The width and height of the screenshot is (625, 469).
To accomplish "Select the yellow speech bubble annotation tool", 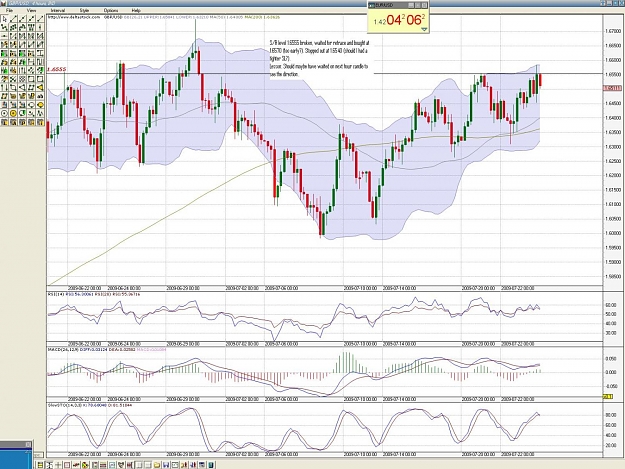I will [40, 105].
